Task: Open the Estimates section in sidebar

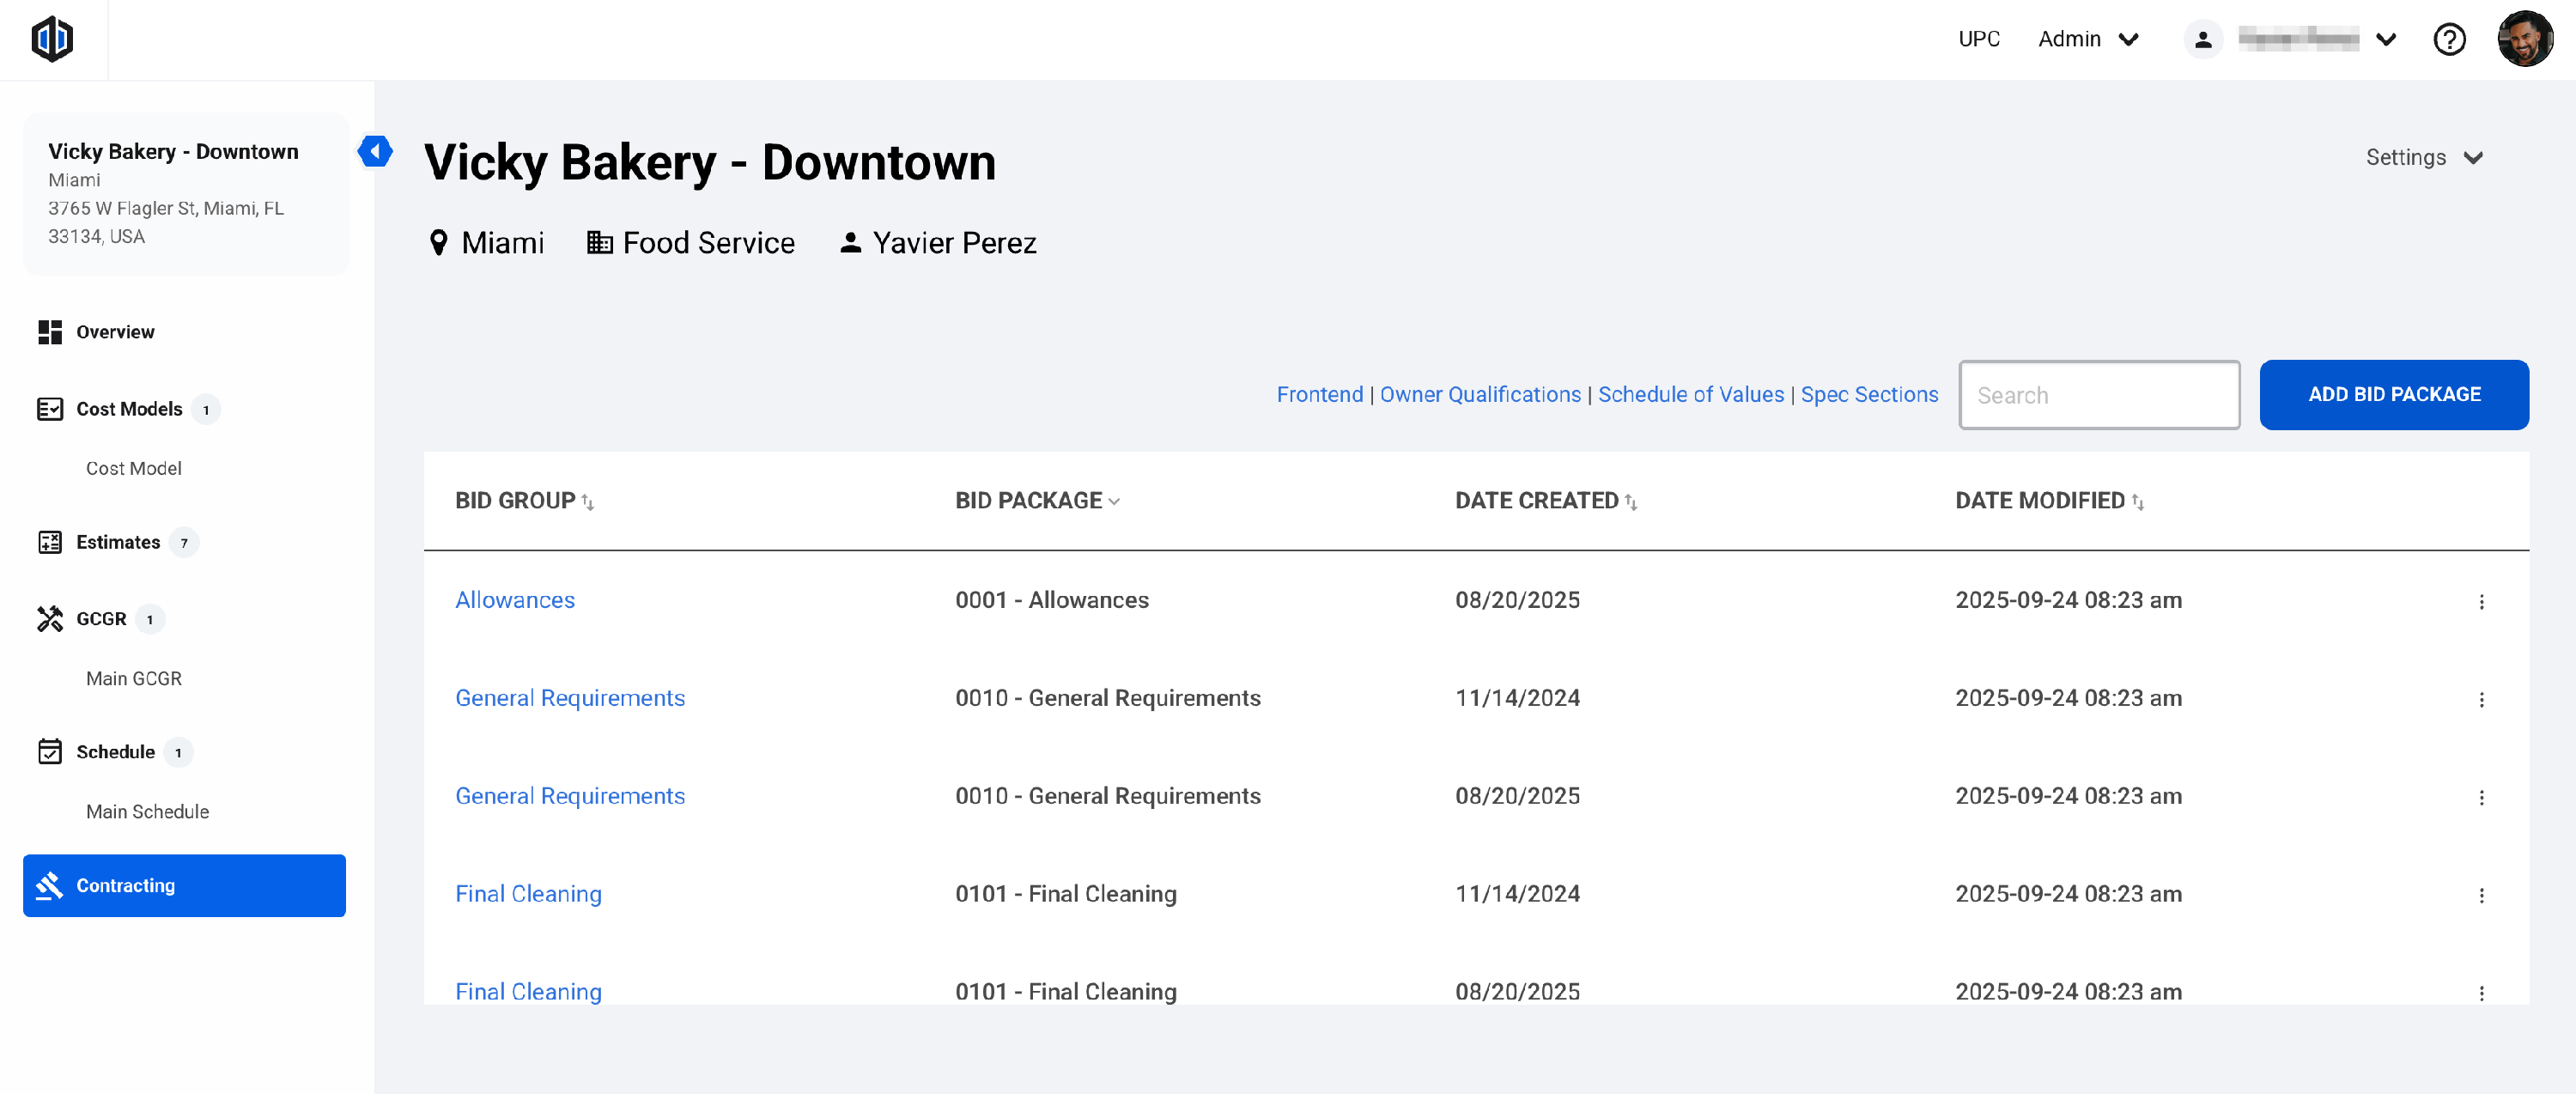Action: (118, 542)
